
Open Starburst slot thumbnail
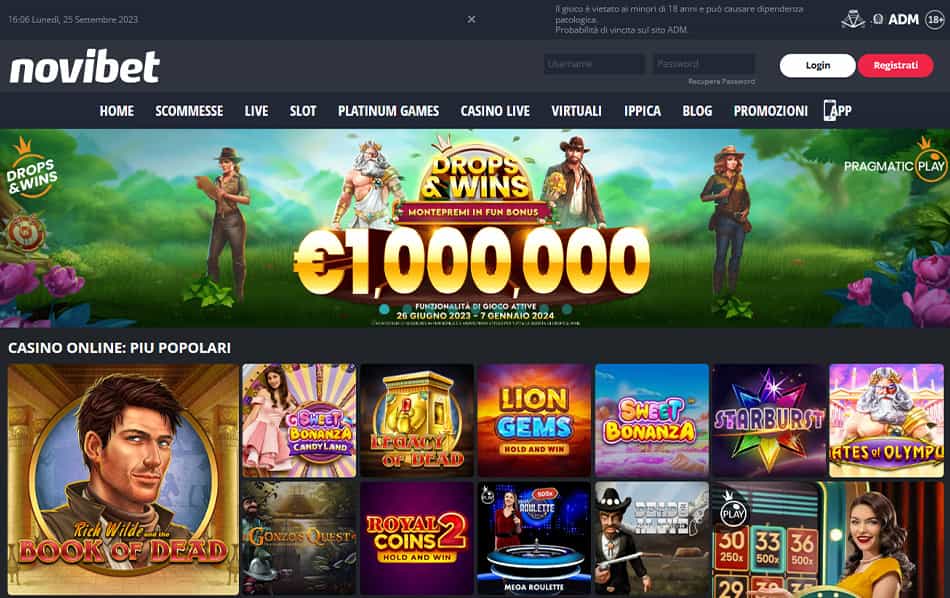[769, 420]
